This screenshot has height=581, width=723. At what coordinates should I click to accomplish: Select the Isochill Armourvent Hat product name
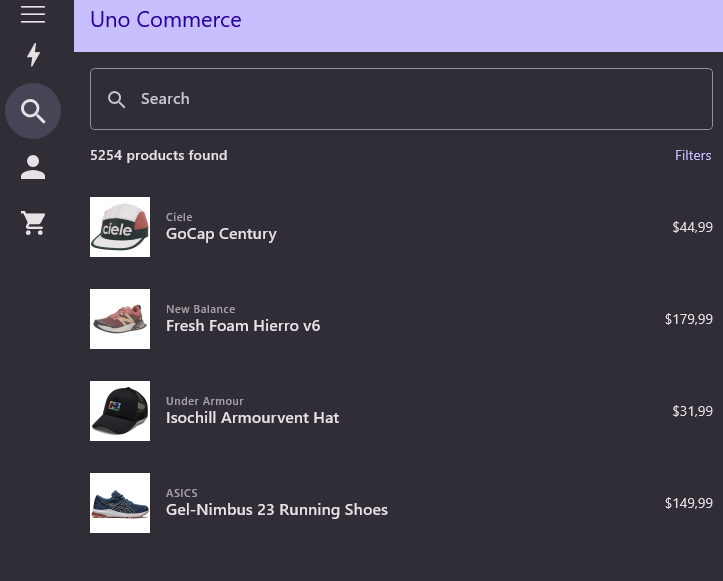coord(253,418)
